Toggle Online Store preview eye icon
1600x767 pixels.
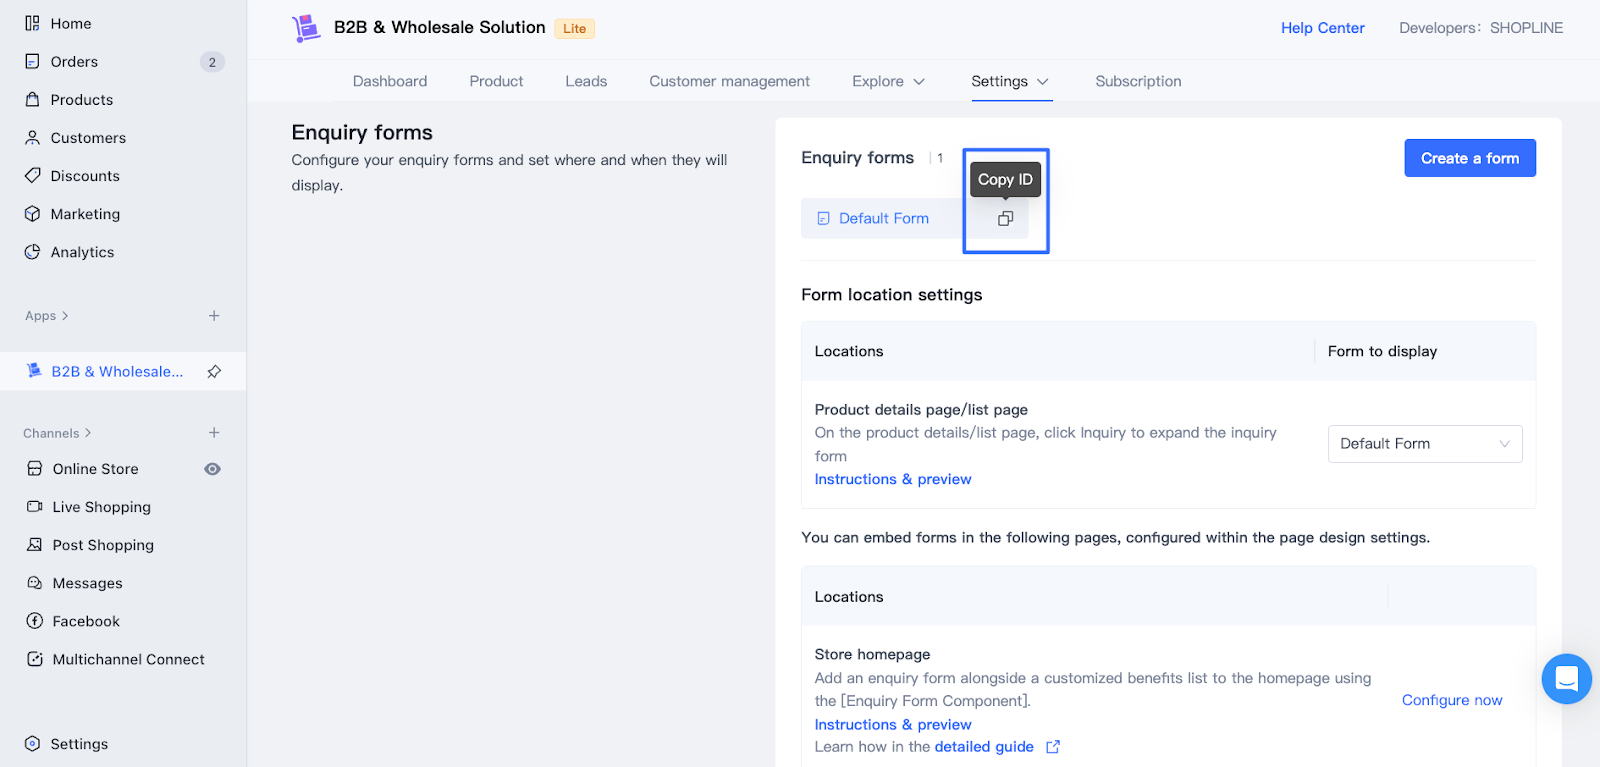pos(212,469)
